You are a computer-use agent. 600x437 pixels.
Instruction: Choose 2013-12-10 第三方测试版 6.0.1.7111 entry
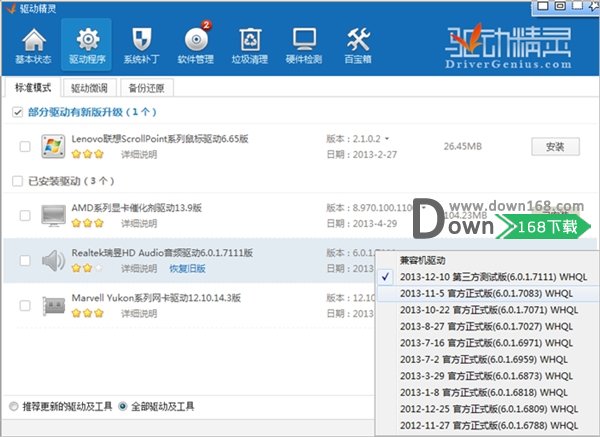pos(489,277)
